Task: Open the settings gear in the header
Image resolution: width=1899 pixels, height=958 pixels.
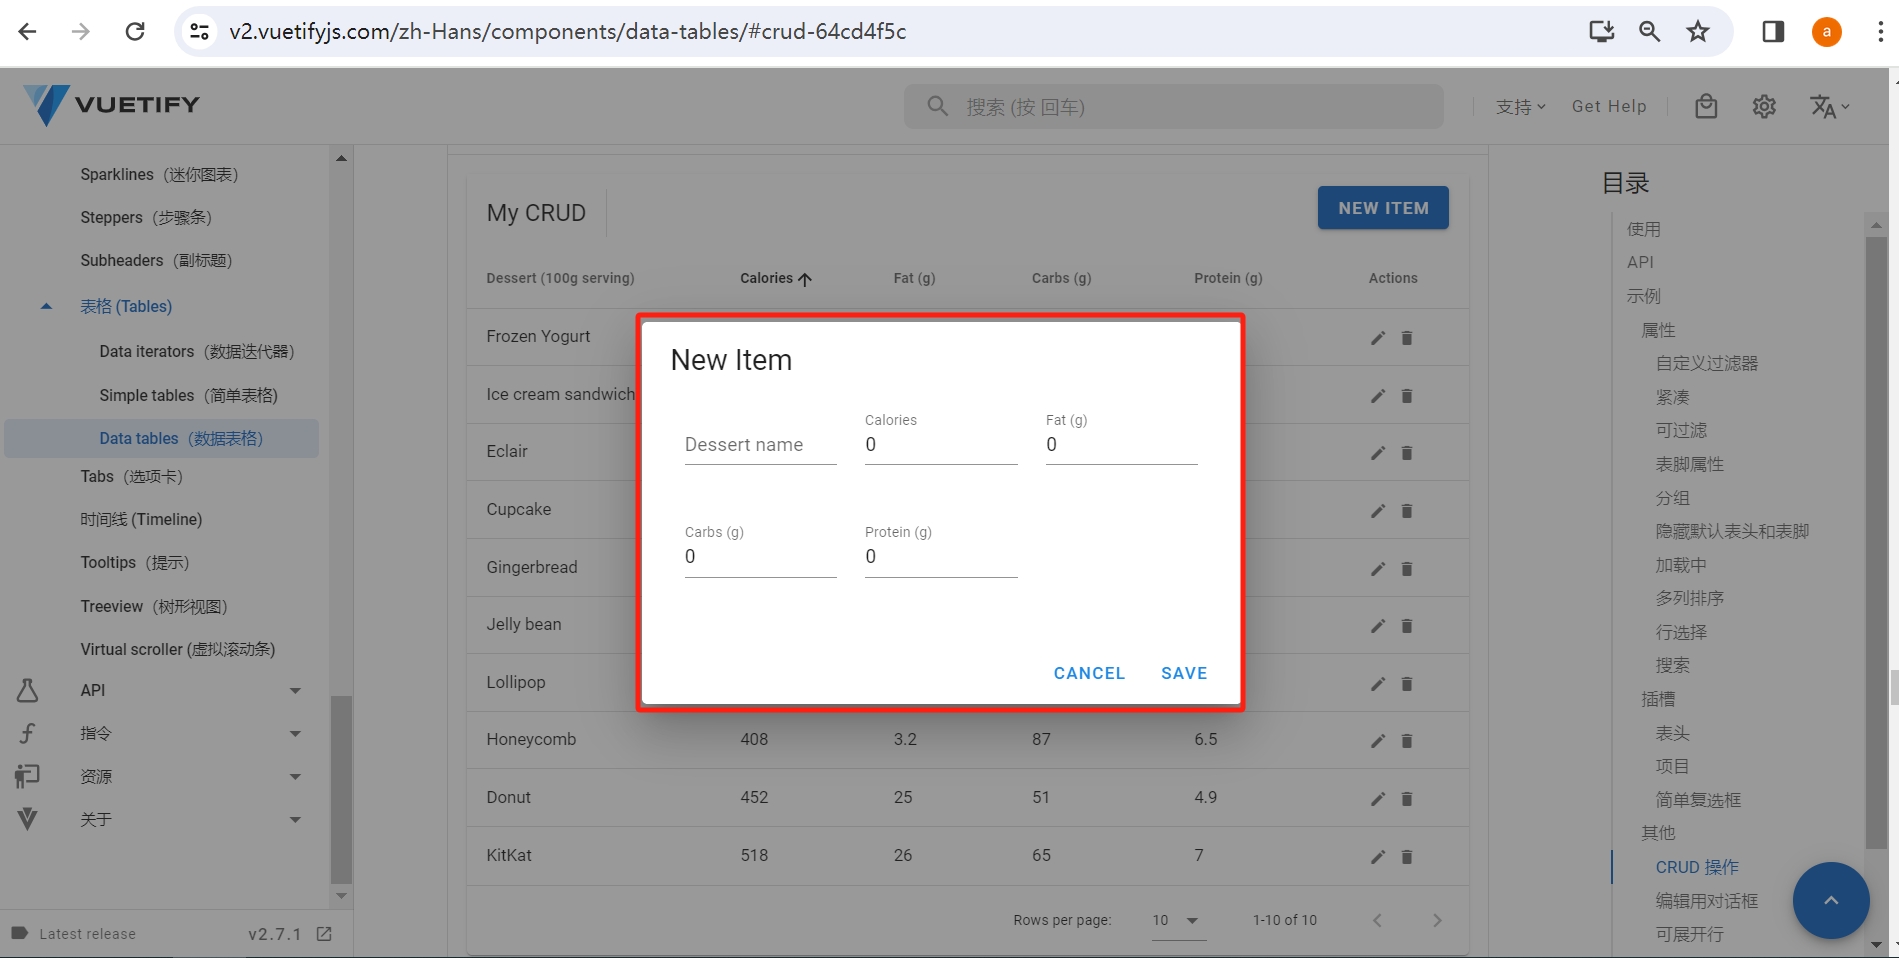Action: [x=1763, y=106]
